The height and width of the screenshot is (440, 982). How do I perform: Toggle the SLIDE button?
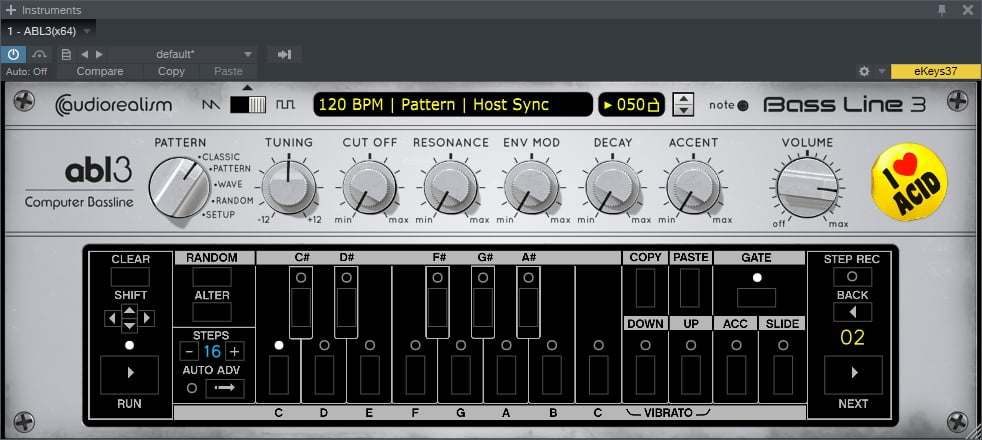pyautogui.click(x=782, y=374)
